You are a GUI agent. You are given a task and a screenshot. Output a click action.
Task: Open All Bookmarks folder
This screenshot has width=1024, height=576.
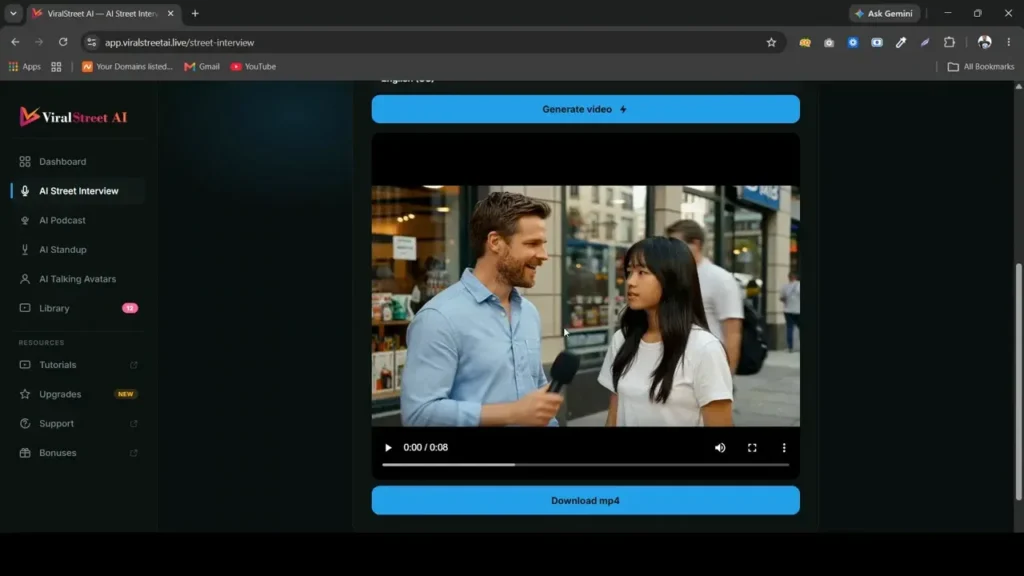tap(981, 67)
